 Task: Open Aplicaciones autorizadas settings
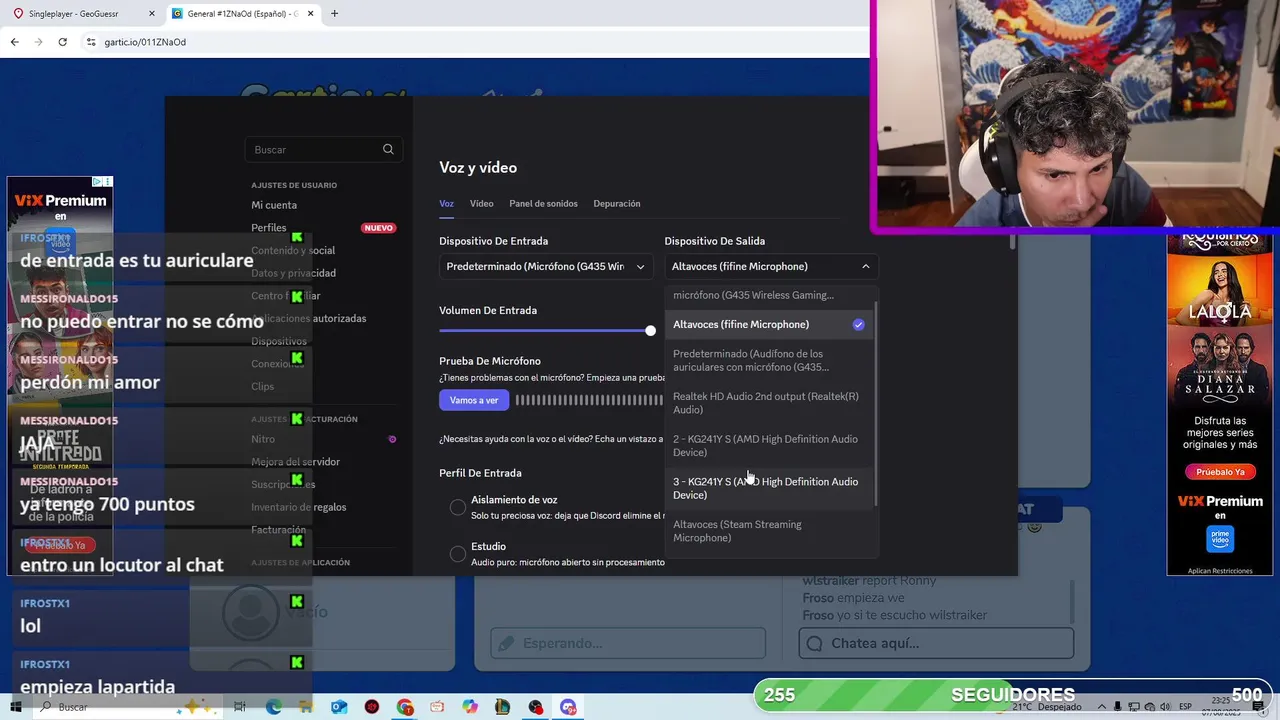tap(309, 318)
